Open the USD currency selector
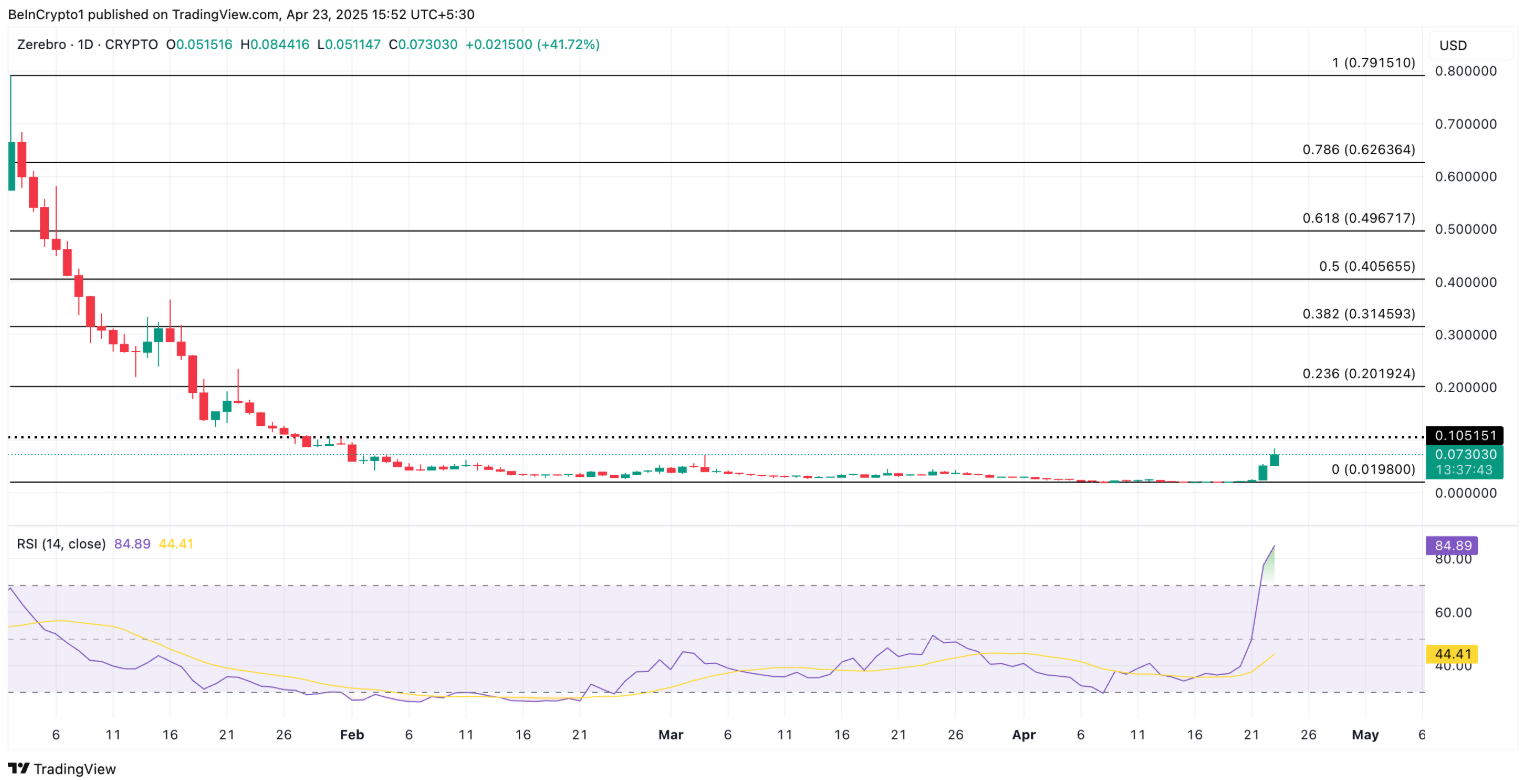Screen dimensions: 1522x780 pyautogui.click(x=1453, y=45)
